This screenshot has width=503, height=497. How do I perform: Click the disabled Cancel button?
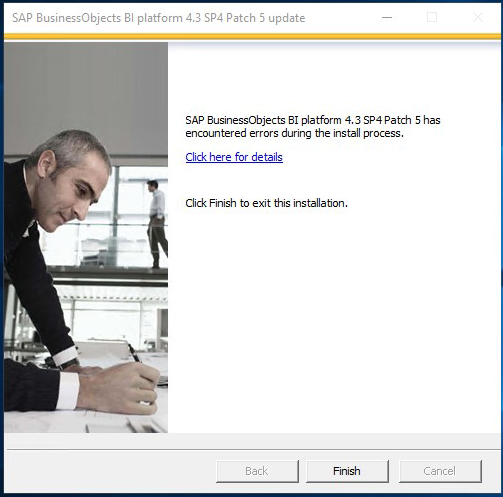(440, 471)
